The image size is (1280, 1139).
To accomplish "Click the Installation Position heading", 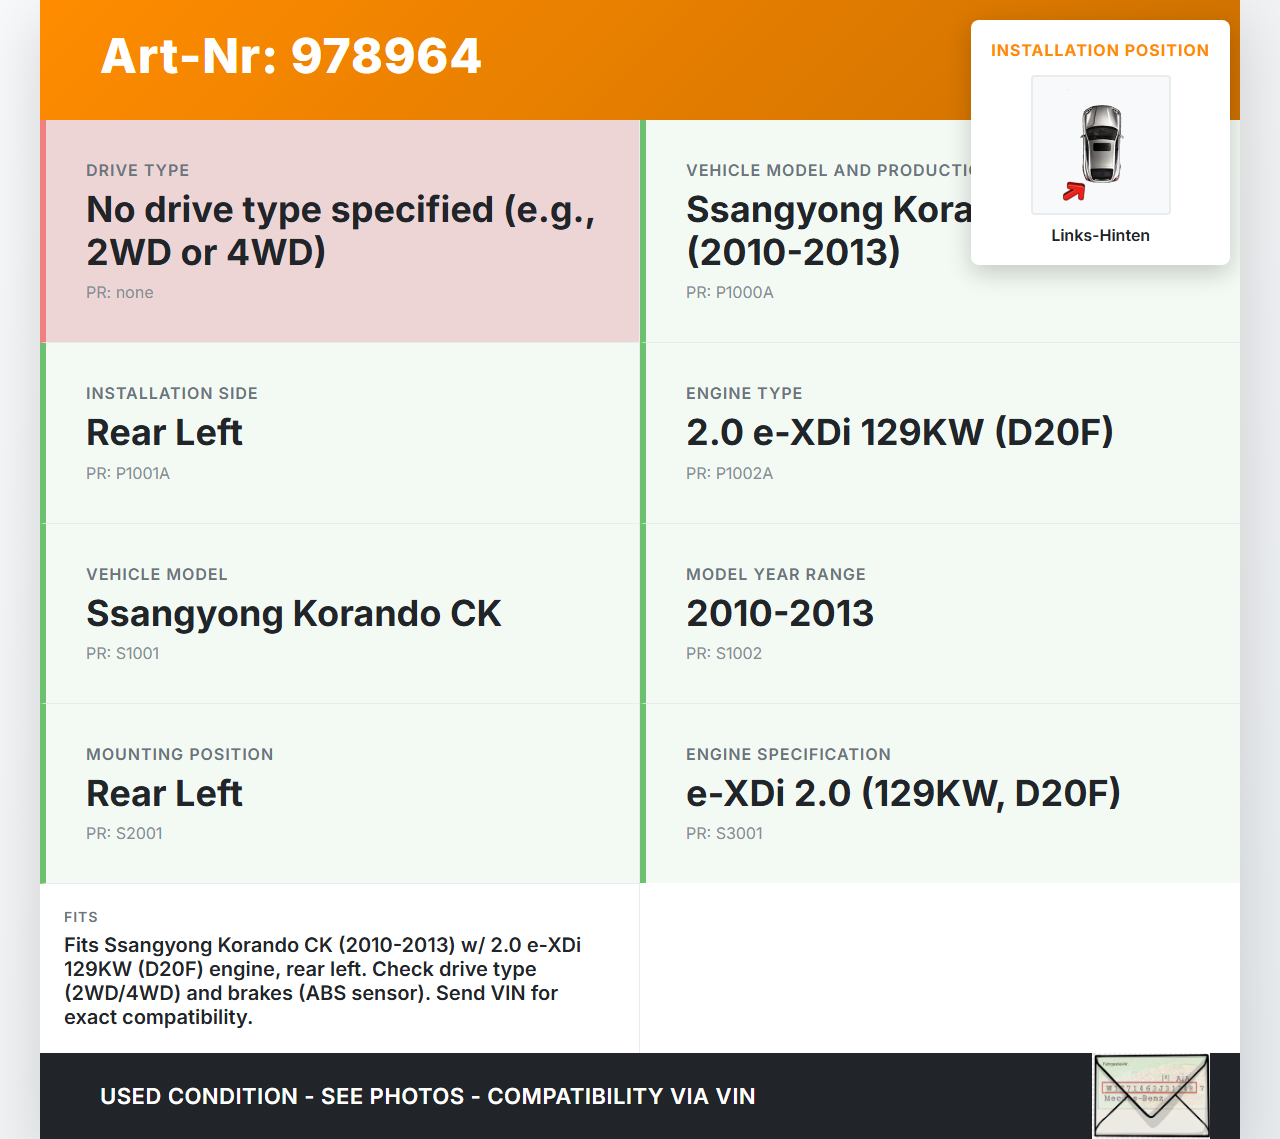I will point(1099,50).
